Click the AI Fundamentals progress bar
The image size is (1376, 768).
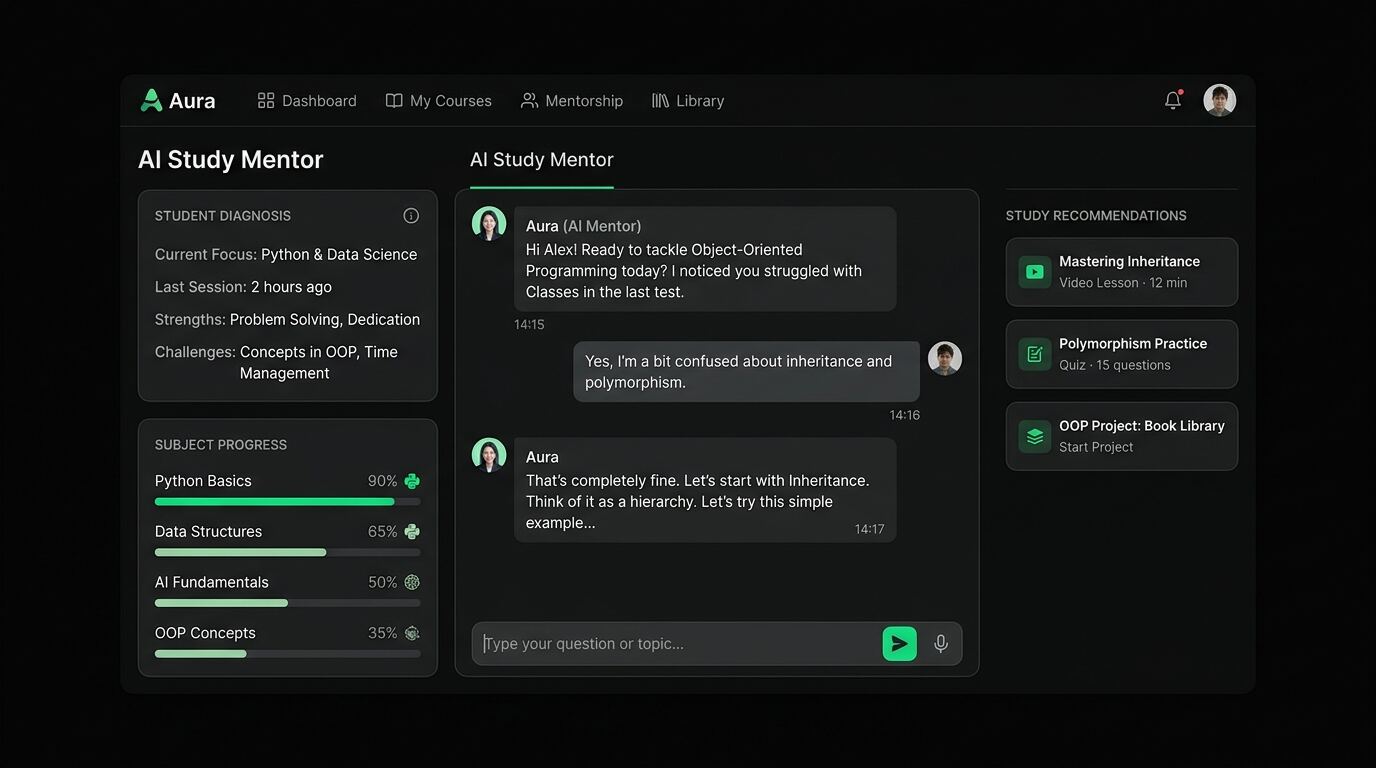coord(288,603)
